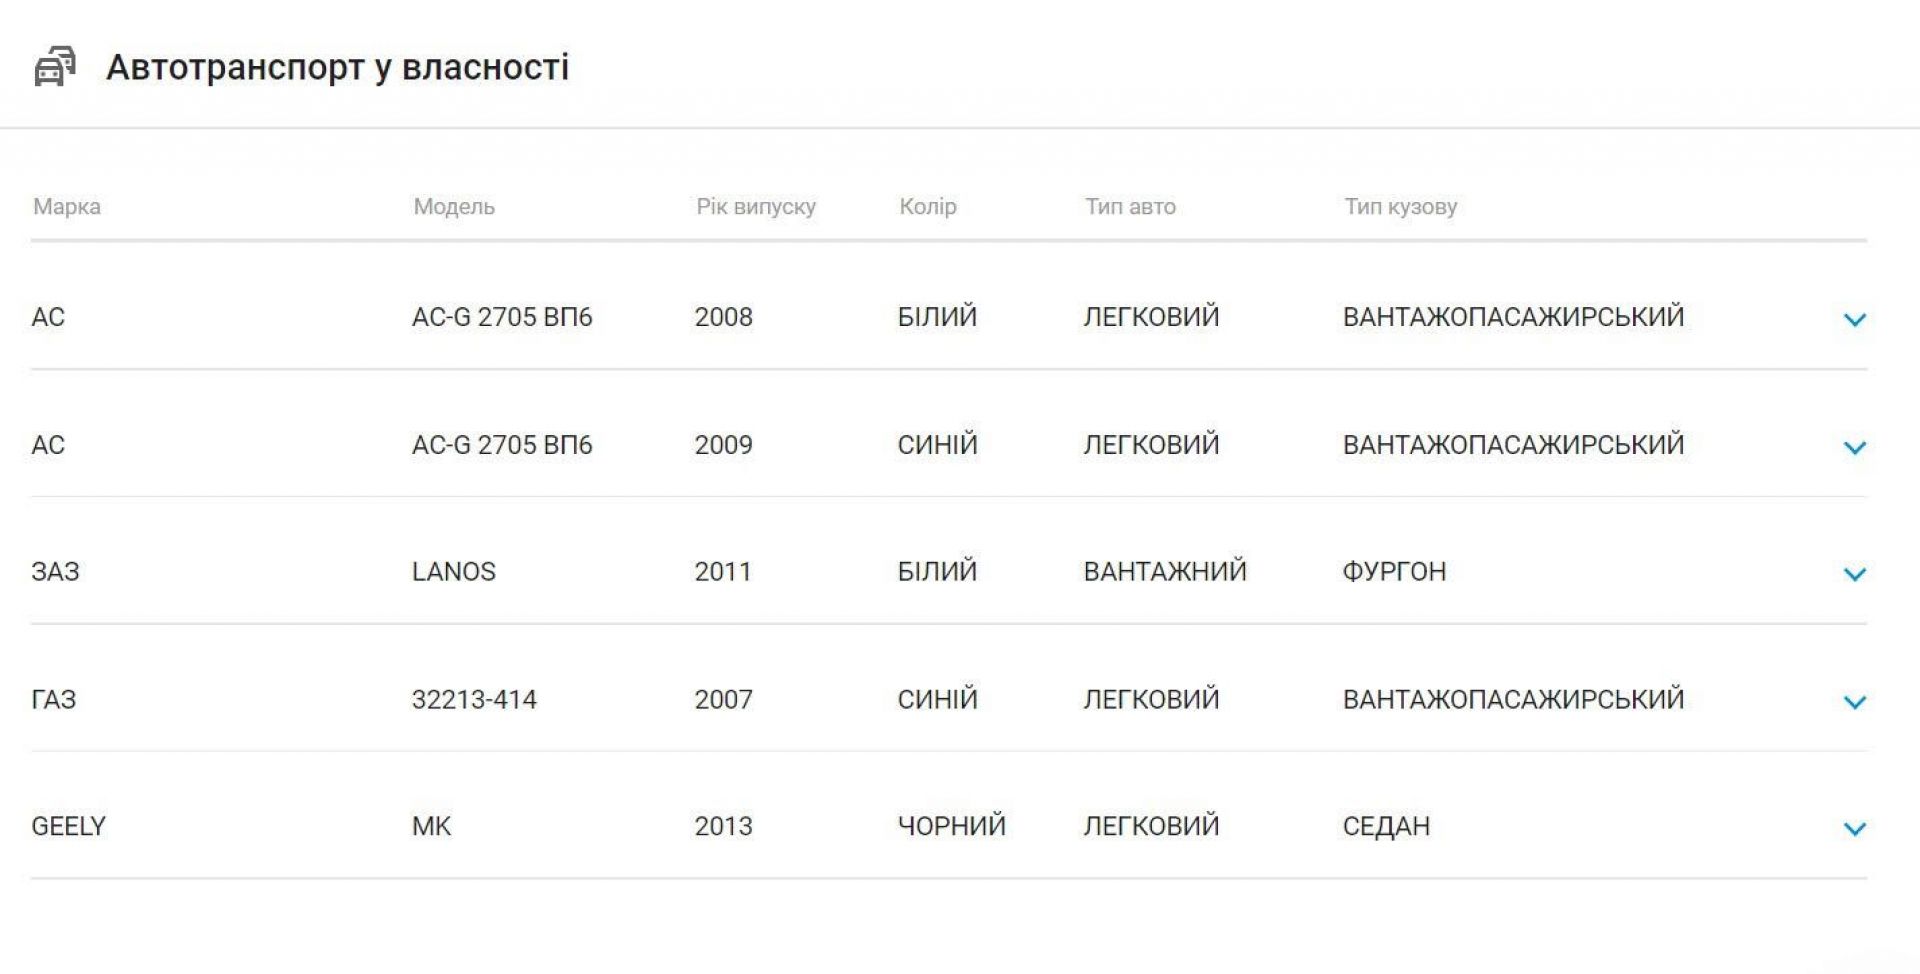This screenshot has height=974, width=1920.
Task: Click the Тип авто column header
Action: coord(1130,207)
